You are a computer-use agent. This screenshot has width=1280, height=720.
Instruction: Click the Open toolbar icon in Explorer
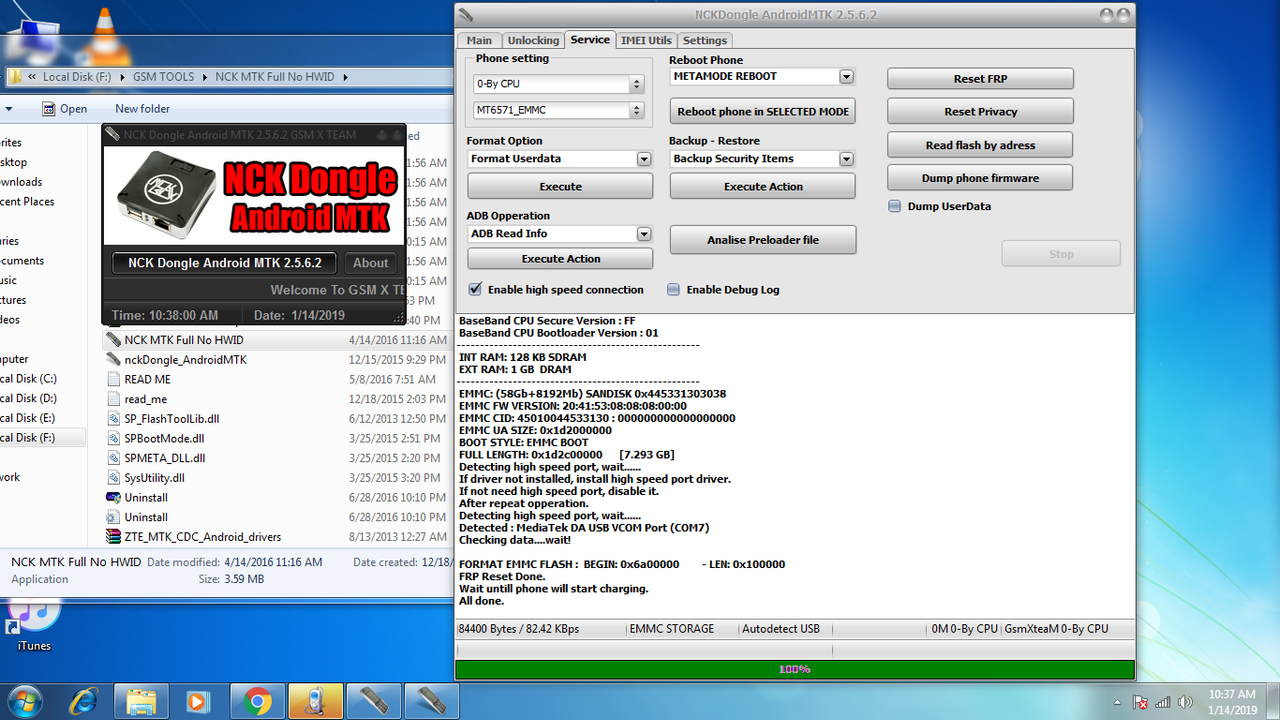pos(48,108)
